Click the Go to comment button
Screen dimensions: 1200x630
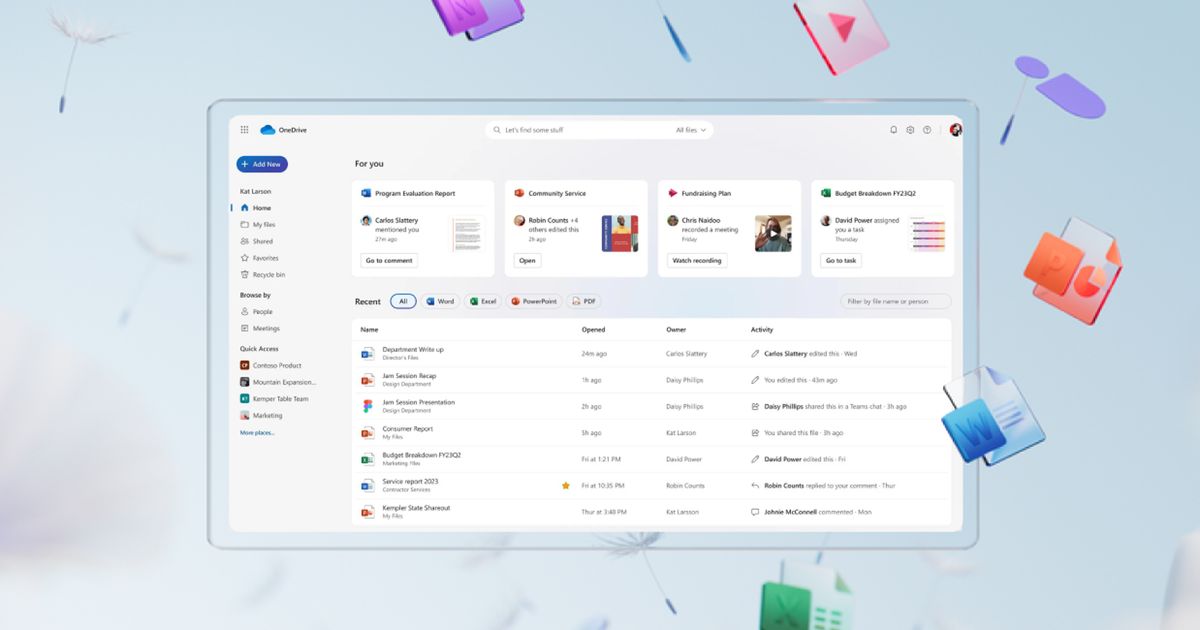pyautogui.click(x=389, y=261)
